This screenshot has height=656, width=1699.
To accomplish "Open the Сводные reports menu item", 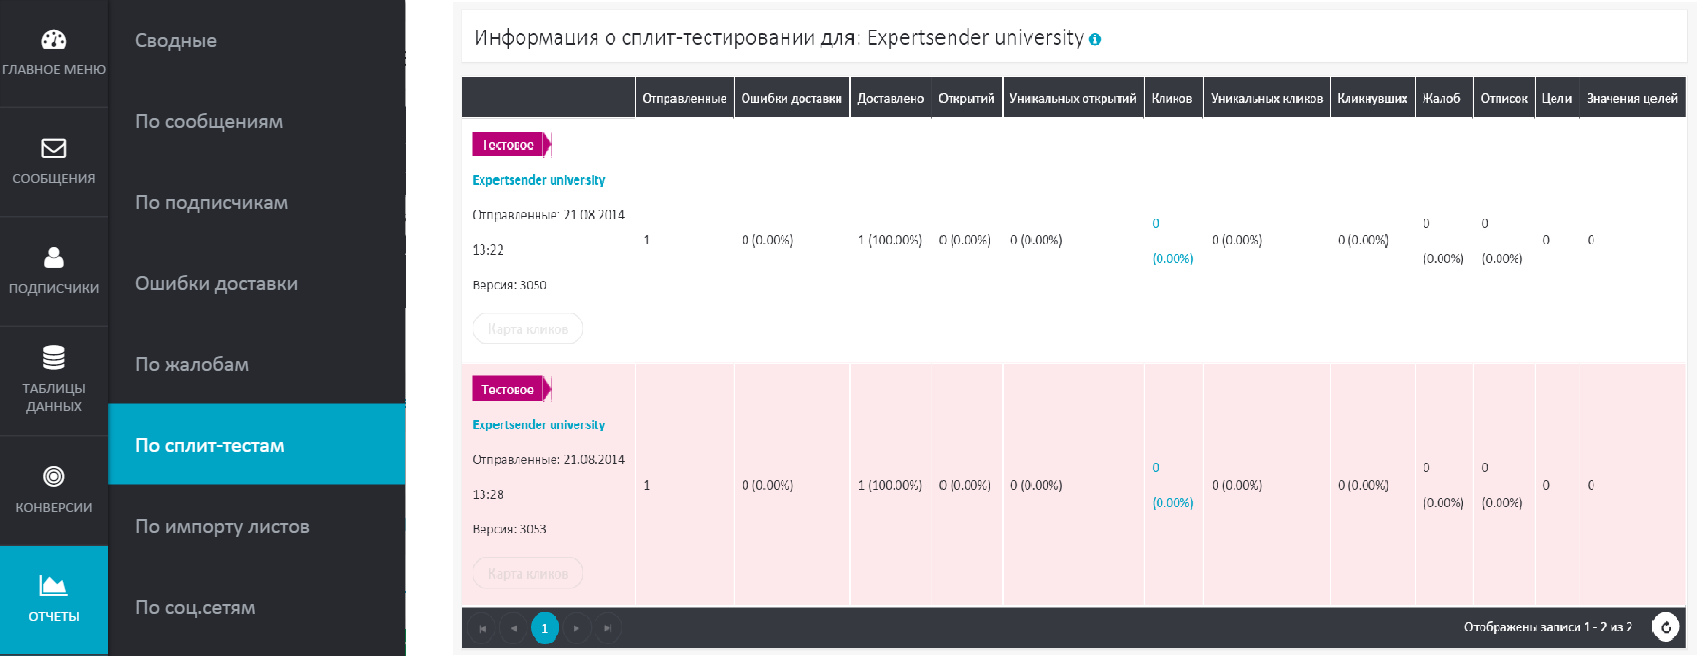I will coord(176,41).
